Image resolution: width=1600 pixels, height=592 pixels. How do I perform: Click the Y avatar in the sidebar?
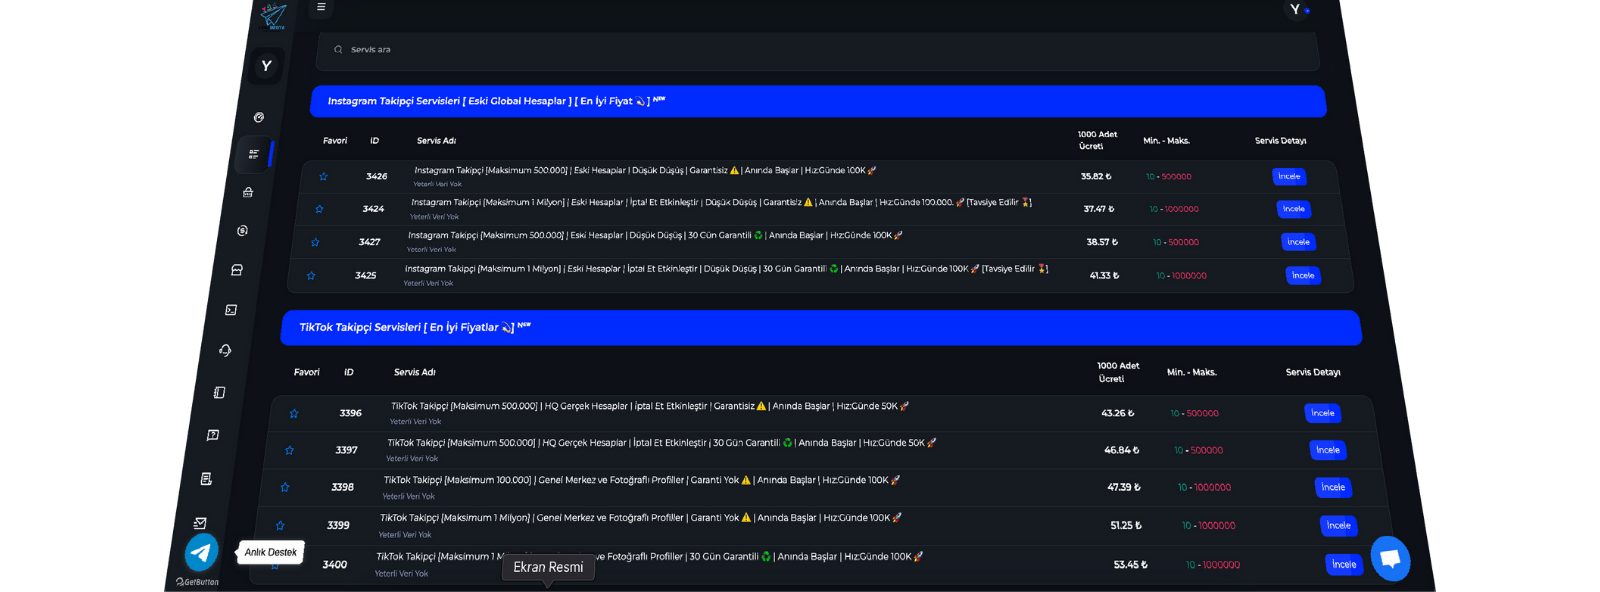pos(266,66)
